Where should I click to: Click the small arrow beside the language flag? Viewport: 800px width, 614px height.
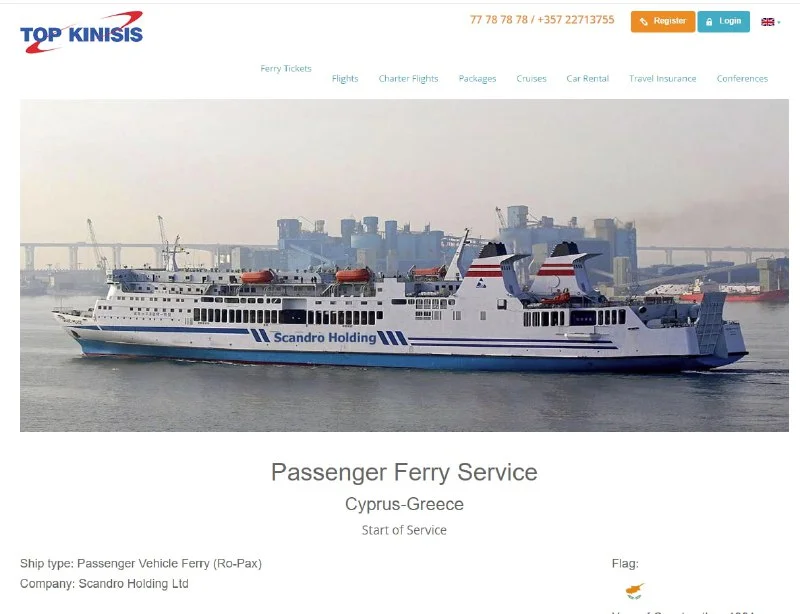pos(779,22)
